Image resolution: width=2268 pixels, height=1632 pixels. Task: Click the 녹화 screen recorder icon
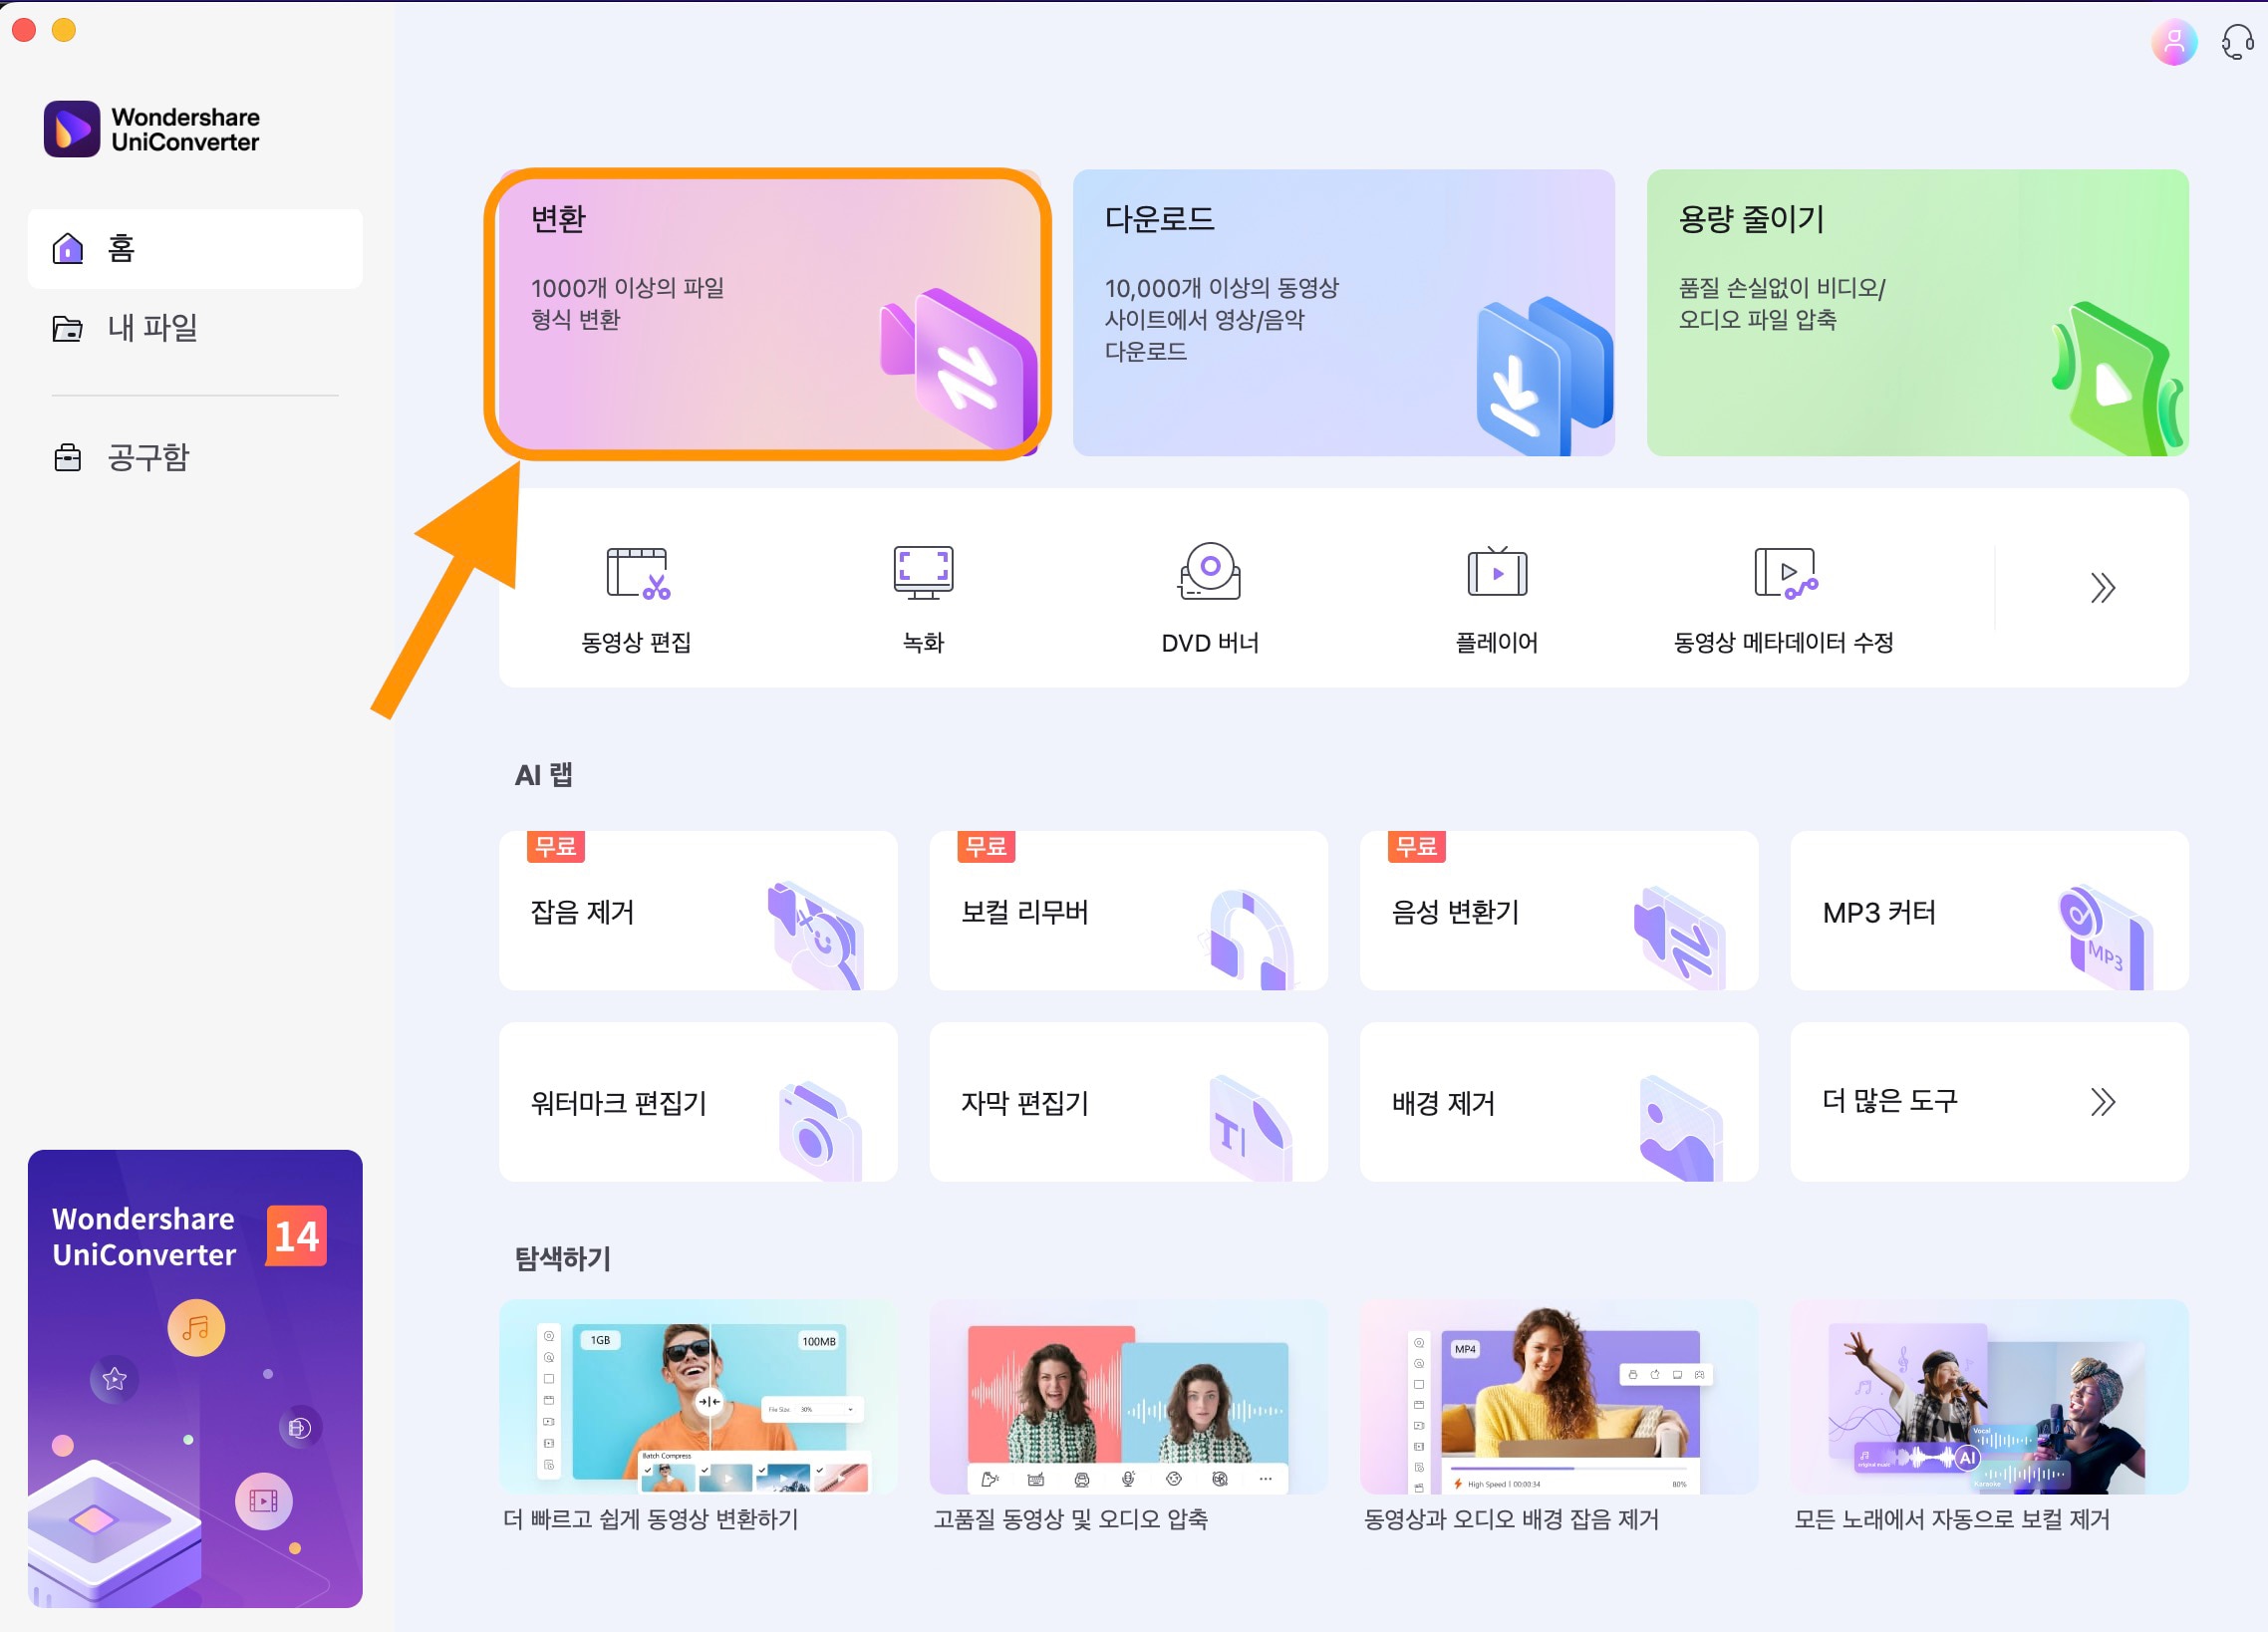923,573
